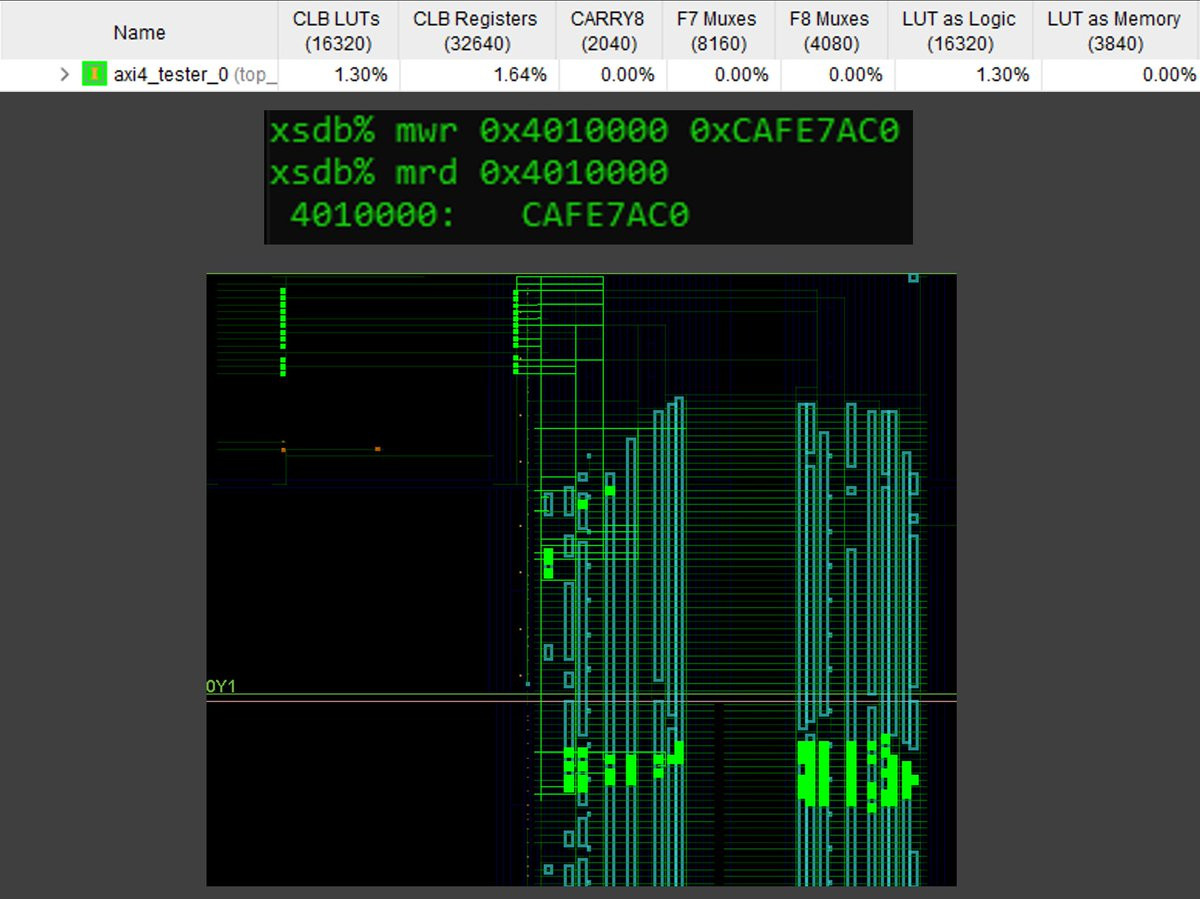
Task: Expand the axi4_tester_0 row
Action: (65, 75)
